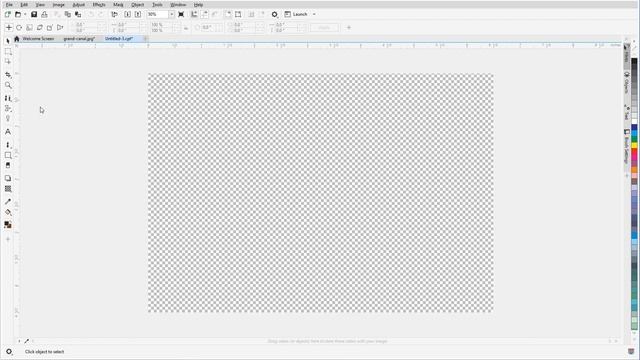Click the Open file folder icon

18,14
